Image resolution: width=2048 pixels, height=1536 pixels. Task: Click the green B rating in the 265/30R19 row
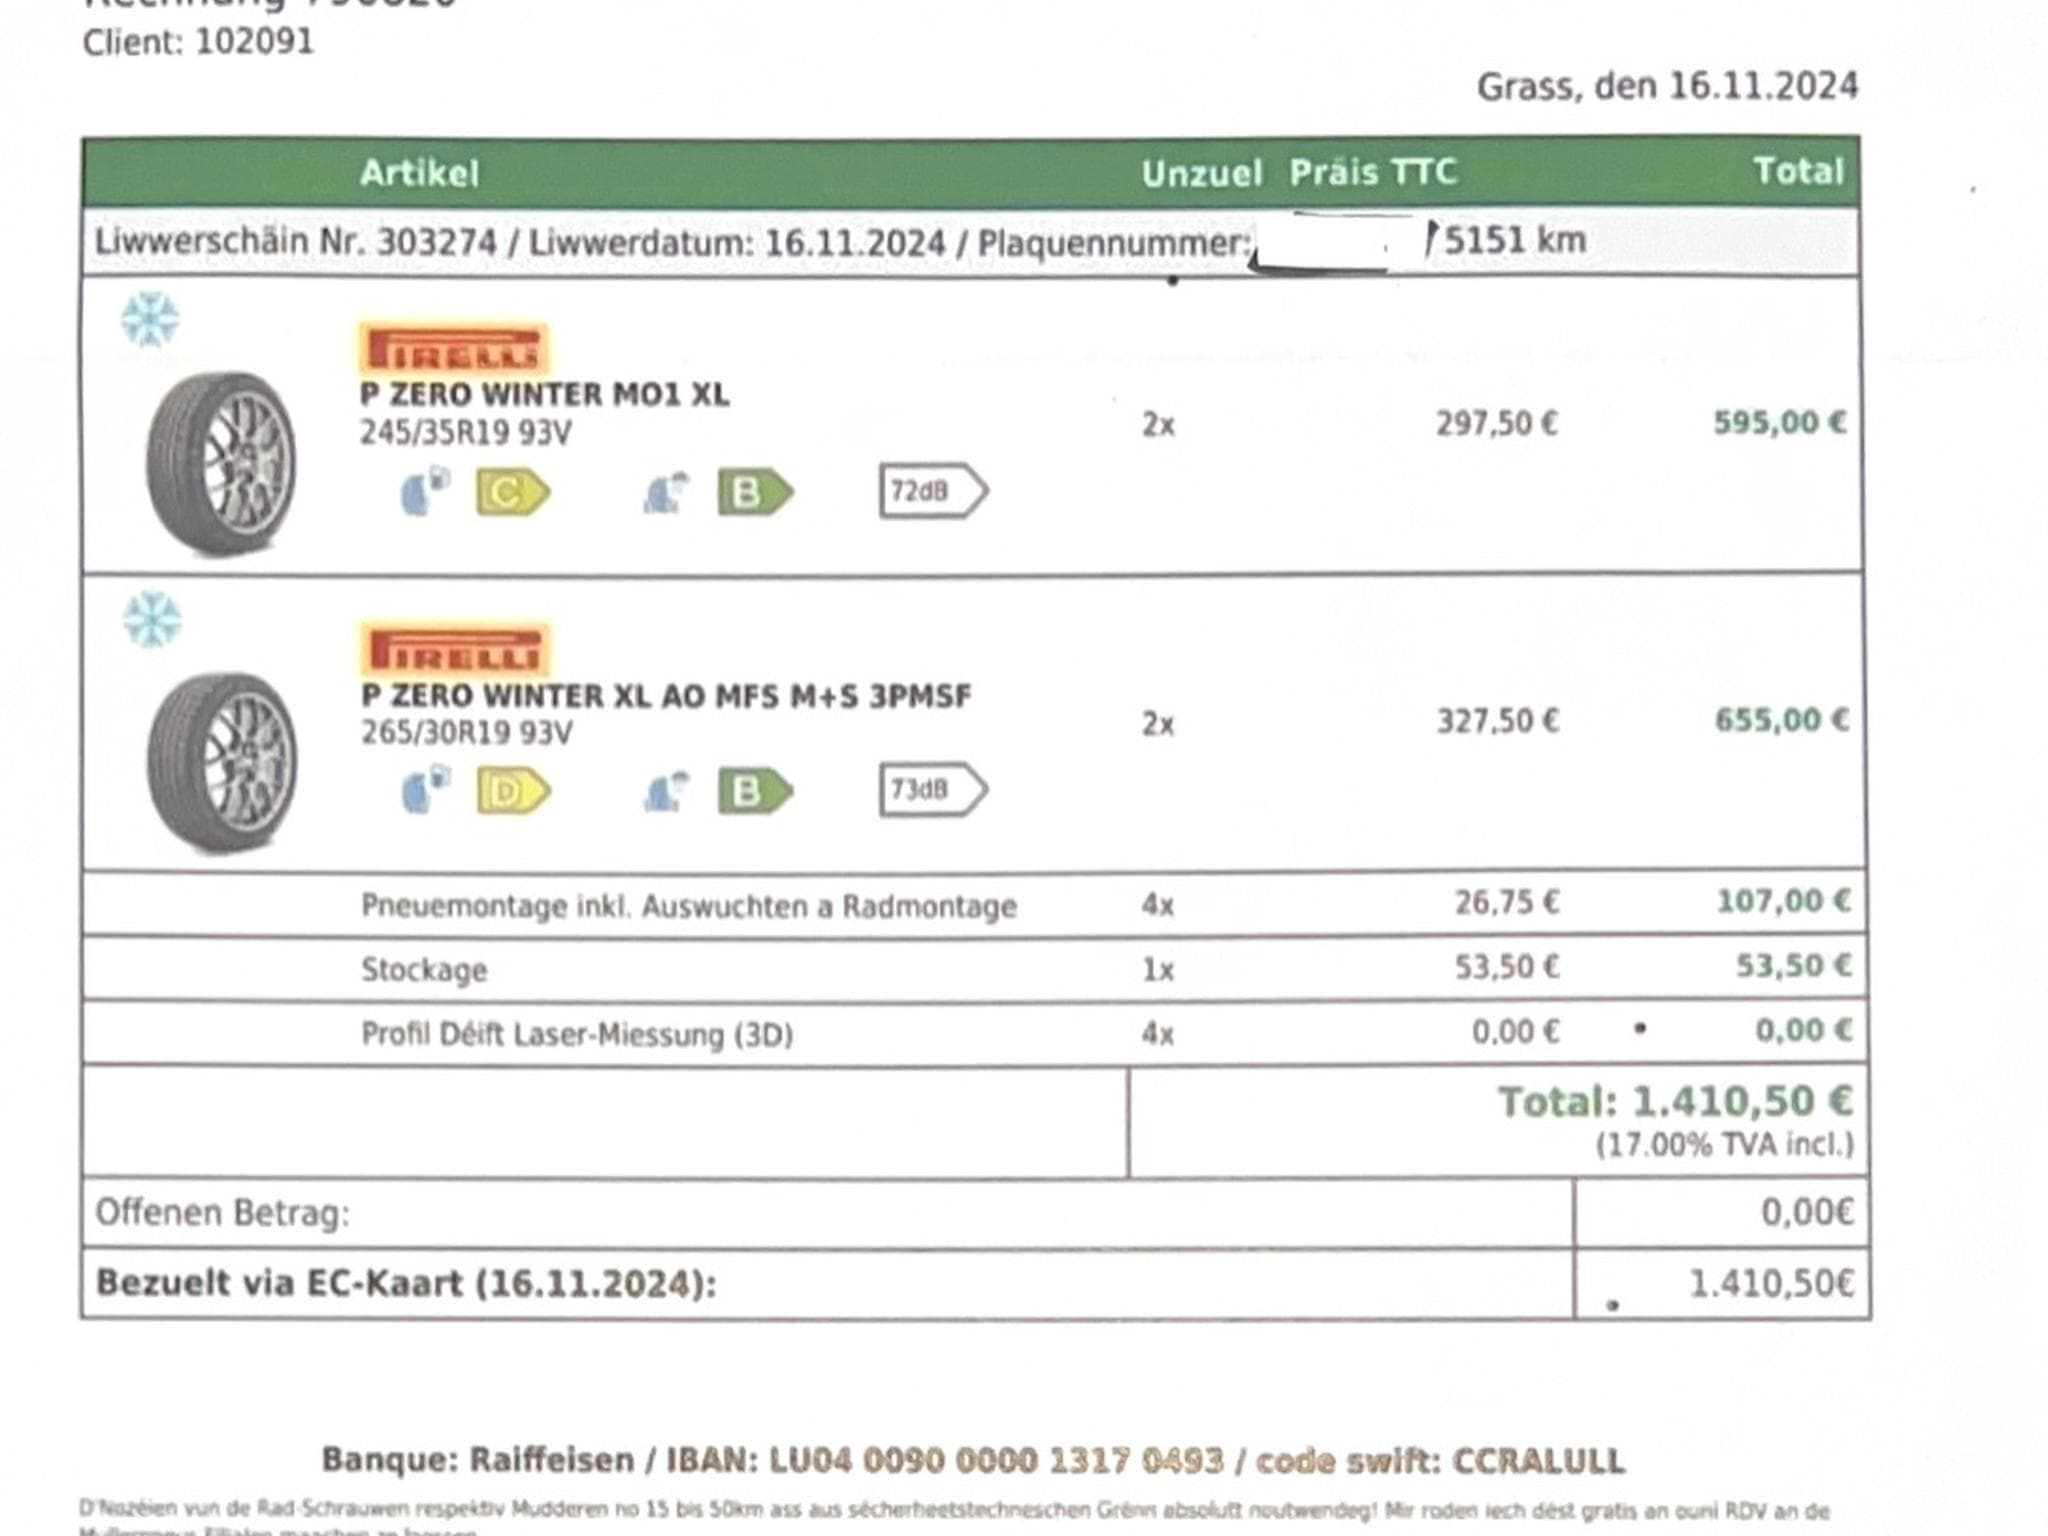(x=755, y=791)
